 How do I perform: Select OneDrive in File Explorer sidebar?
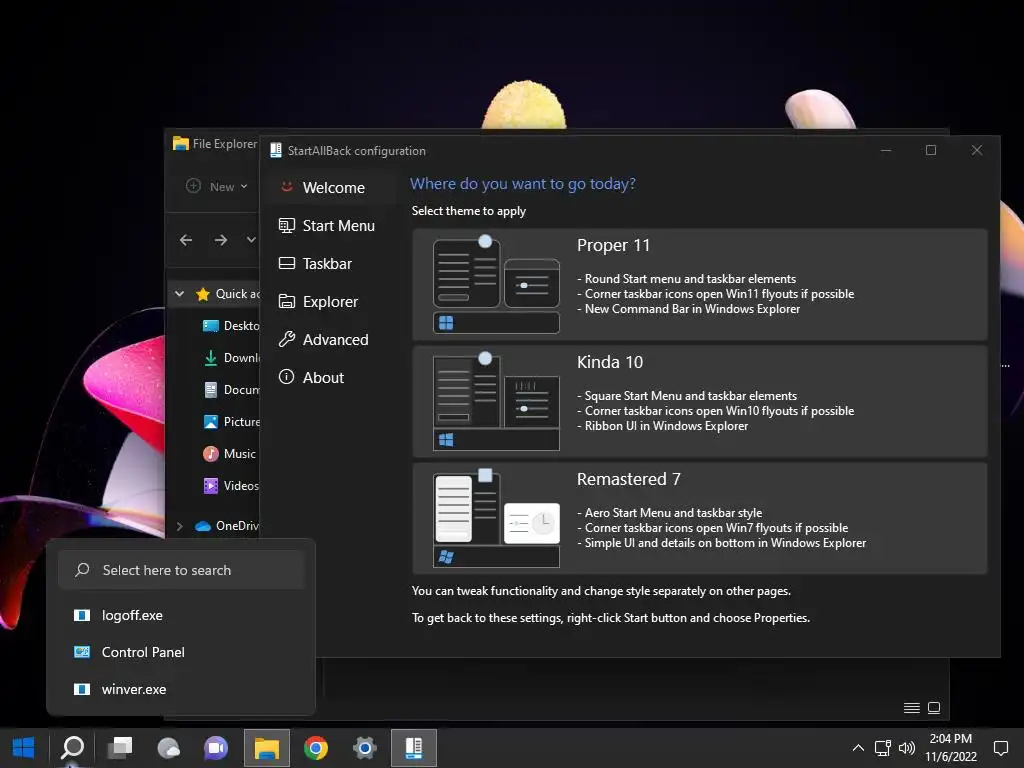227,526
